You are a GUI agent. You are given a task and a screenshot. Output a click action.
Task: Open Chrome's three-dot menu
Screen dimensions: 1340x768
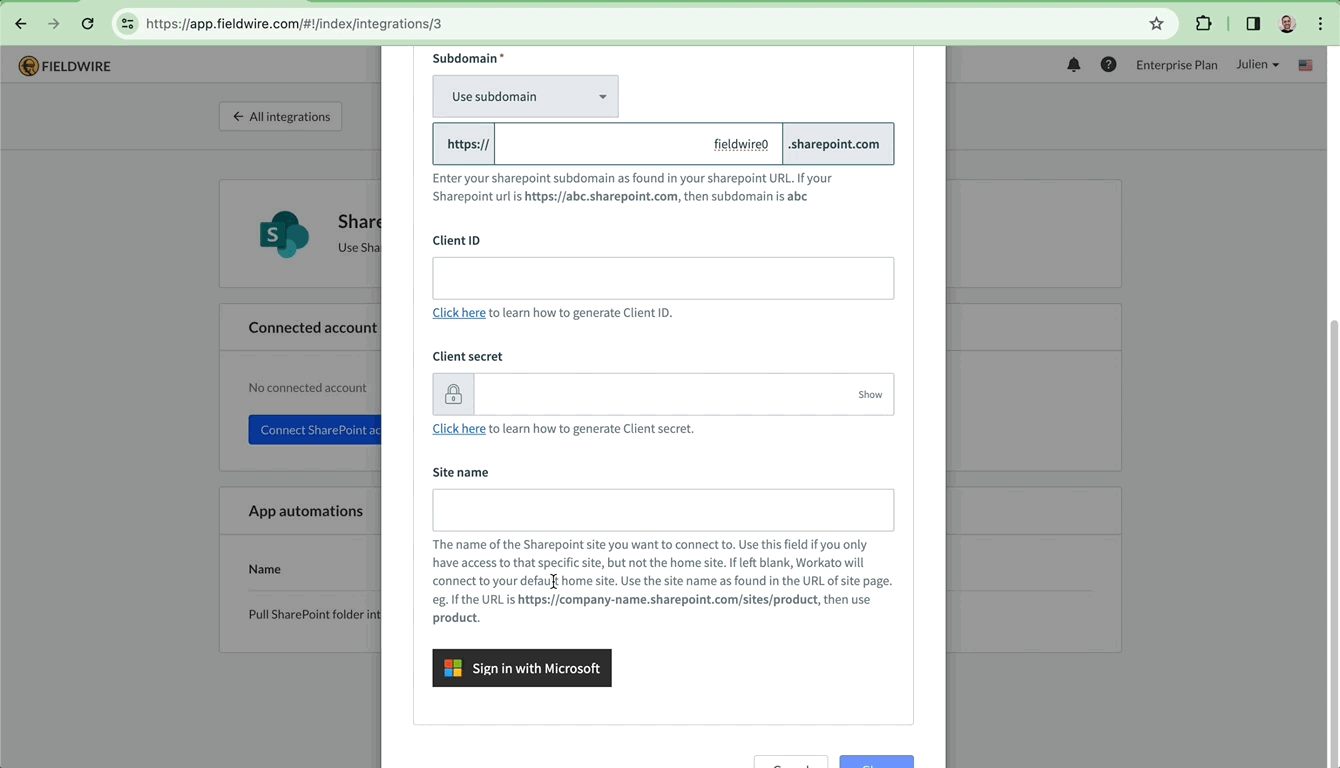(1320, 23)
